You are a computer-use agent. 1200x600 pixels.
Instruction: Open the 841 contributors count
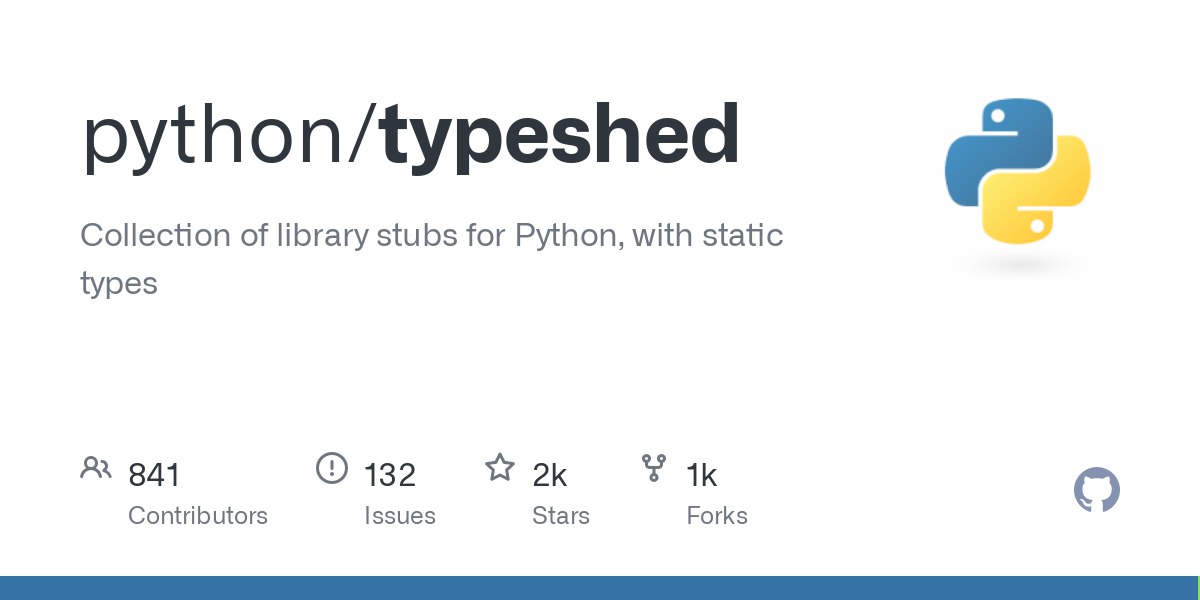click(x=154, y=475)
